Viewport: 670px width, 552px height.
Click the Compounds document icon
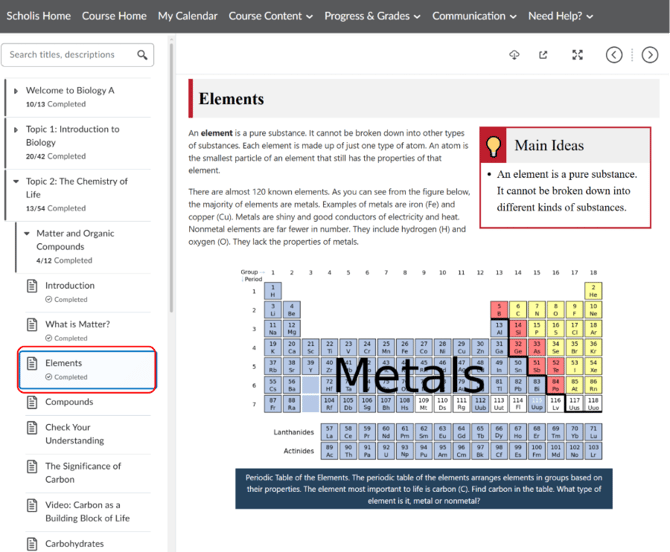[x=32, y=402]
